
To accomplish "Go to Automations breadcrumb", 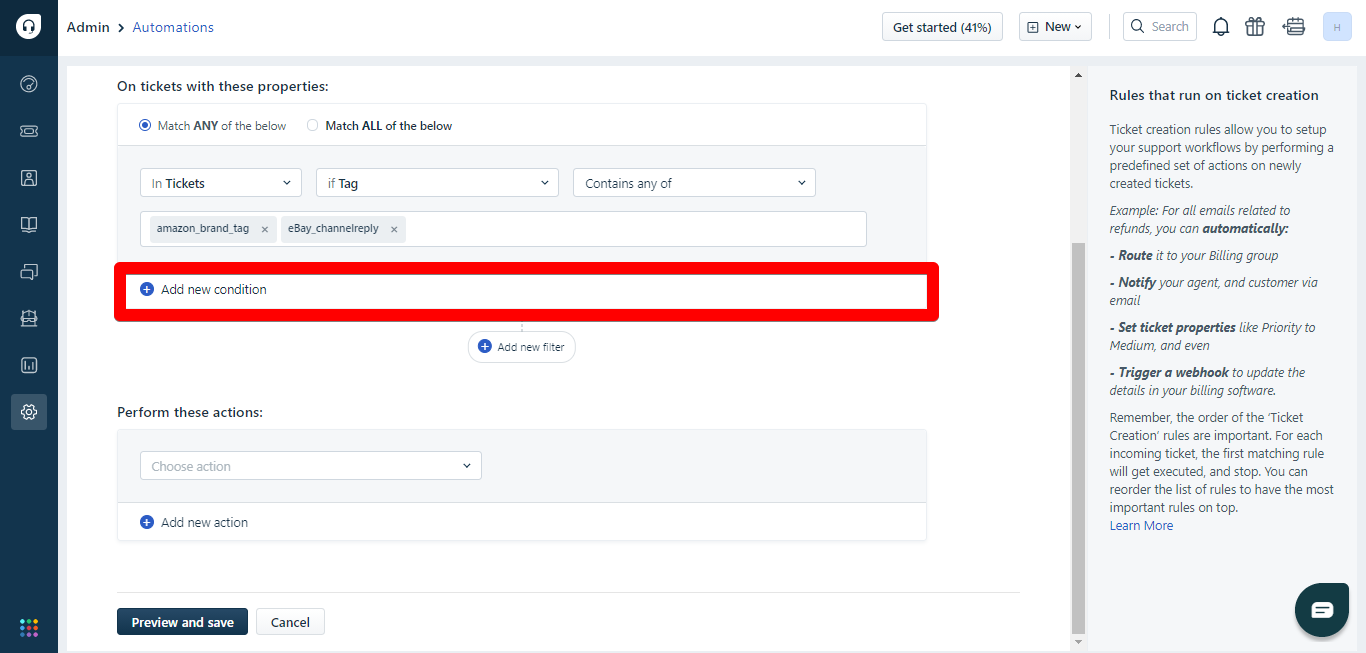I will coord(173,27).
